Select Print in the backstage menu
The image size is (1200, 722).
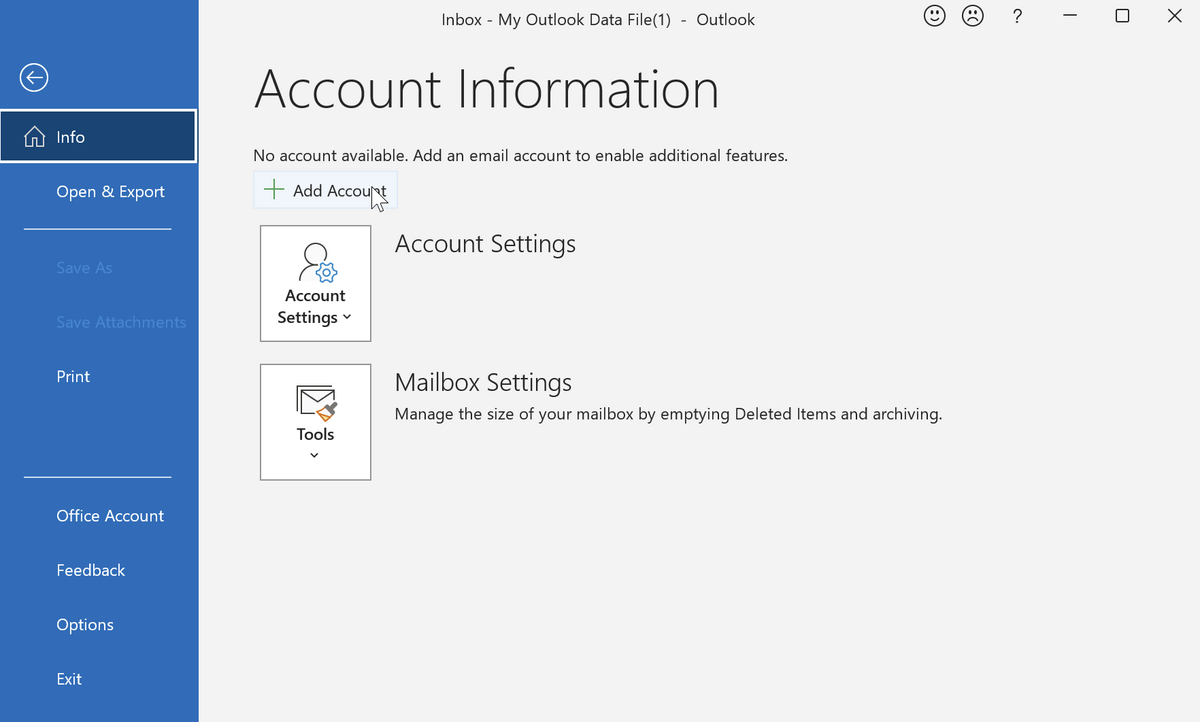[73, 376]
